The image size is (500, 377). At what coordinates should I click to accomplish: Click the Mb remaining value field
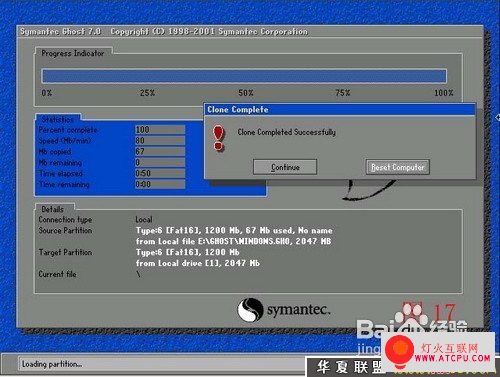click(x=160, y=162)
